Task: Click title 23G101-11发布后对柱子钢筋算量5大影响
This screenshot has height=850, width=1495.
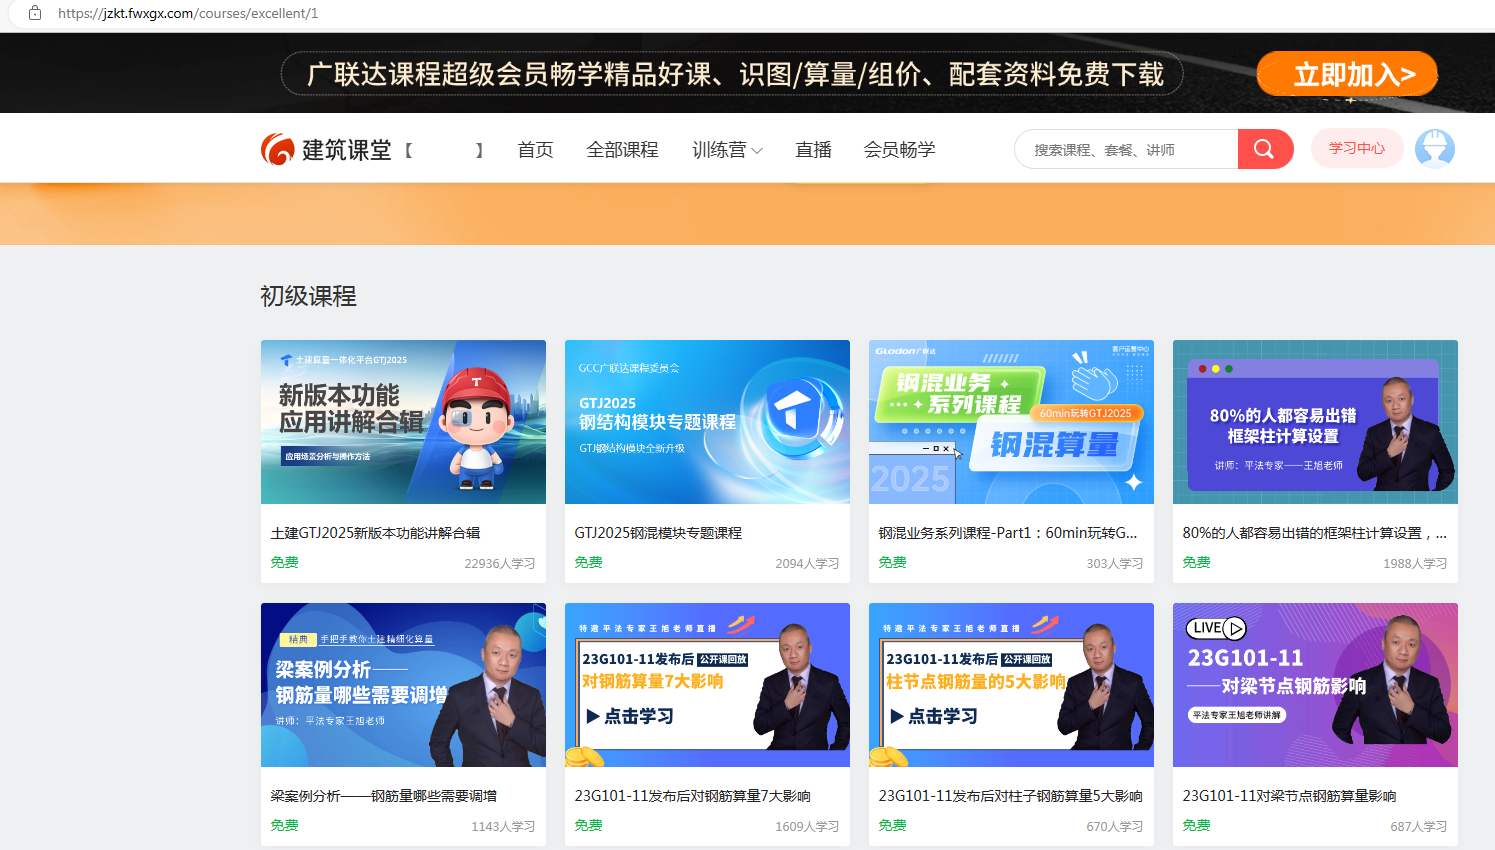Action: click(x=1011, y=796)
